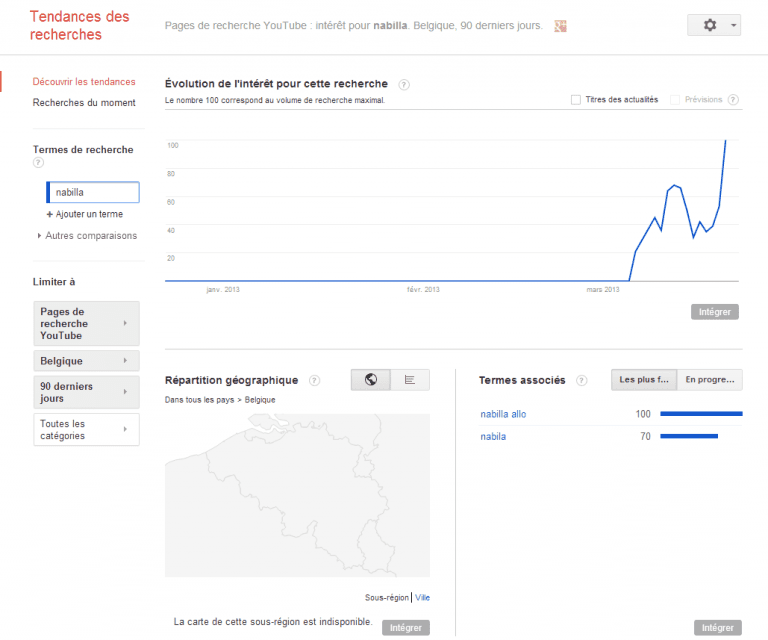Image resolution: width=768 pixels, height=640 pixels.
Task: Click Intégrer button under the map
Action: point(406,628)
